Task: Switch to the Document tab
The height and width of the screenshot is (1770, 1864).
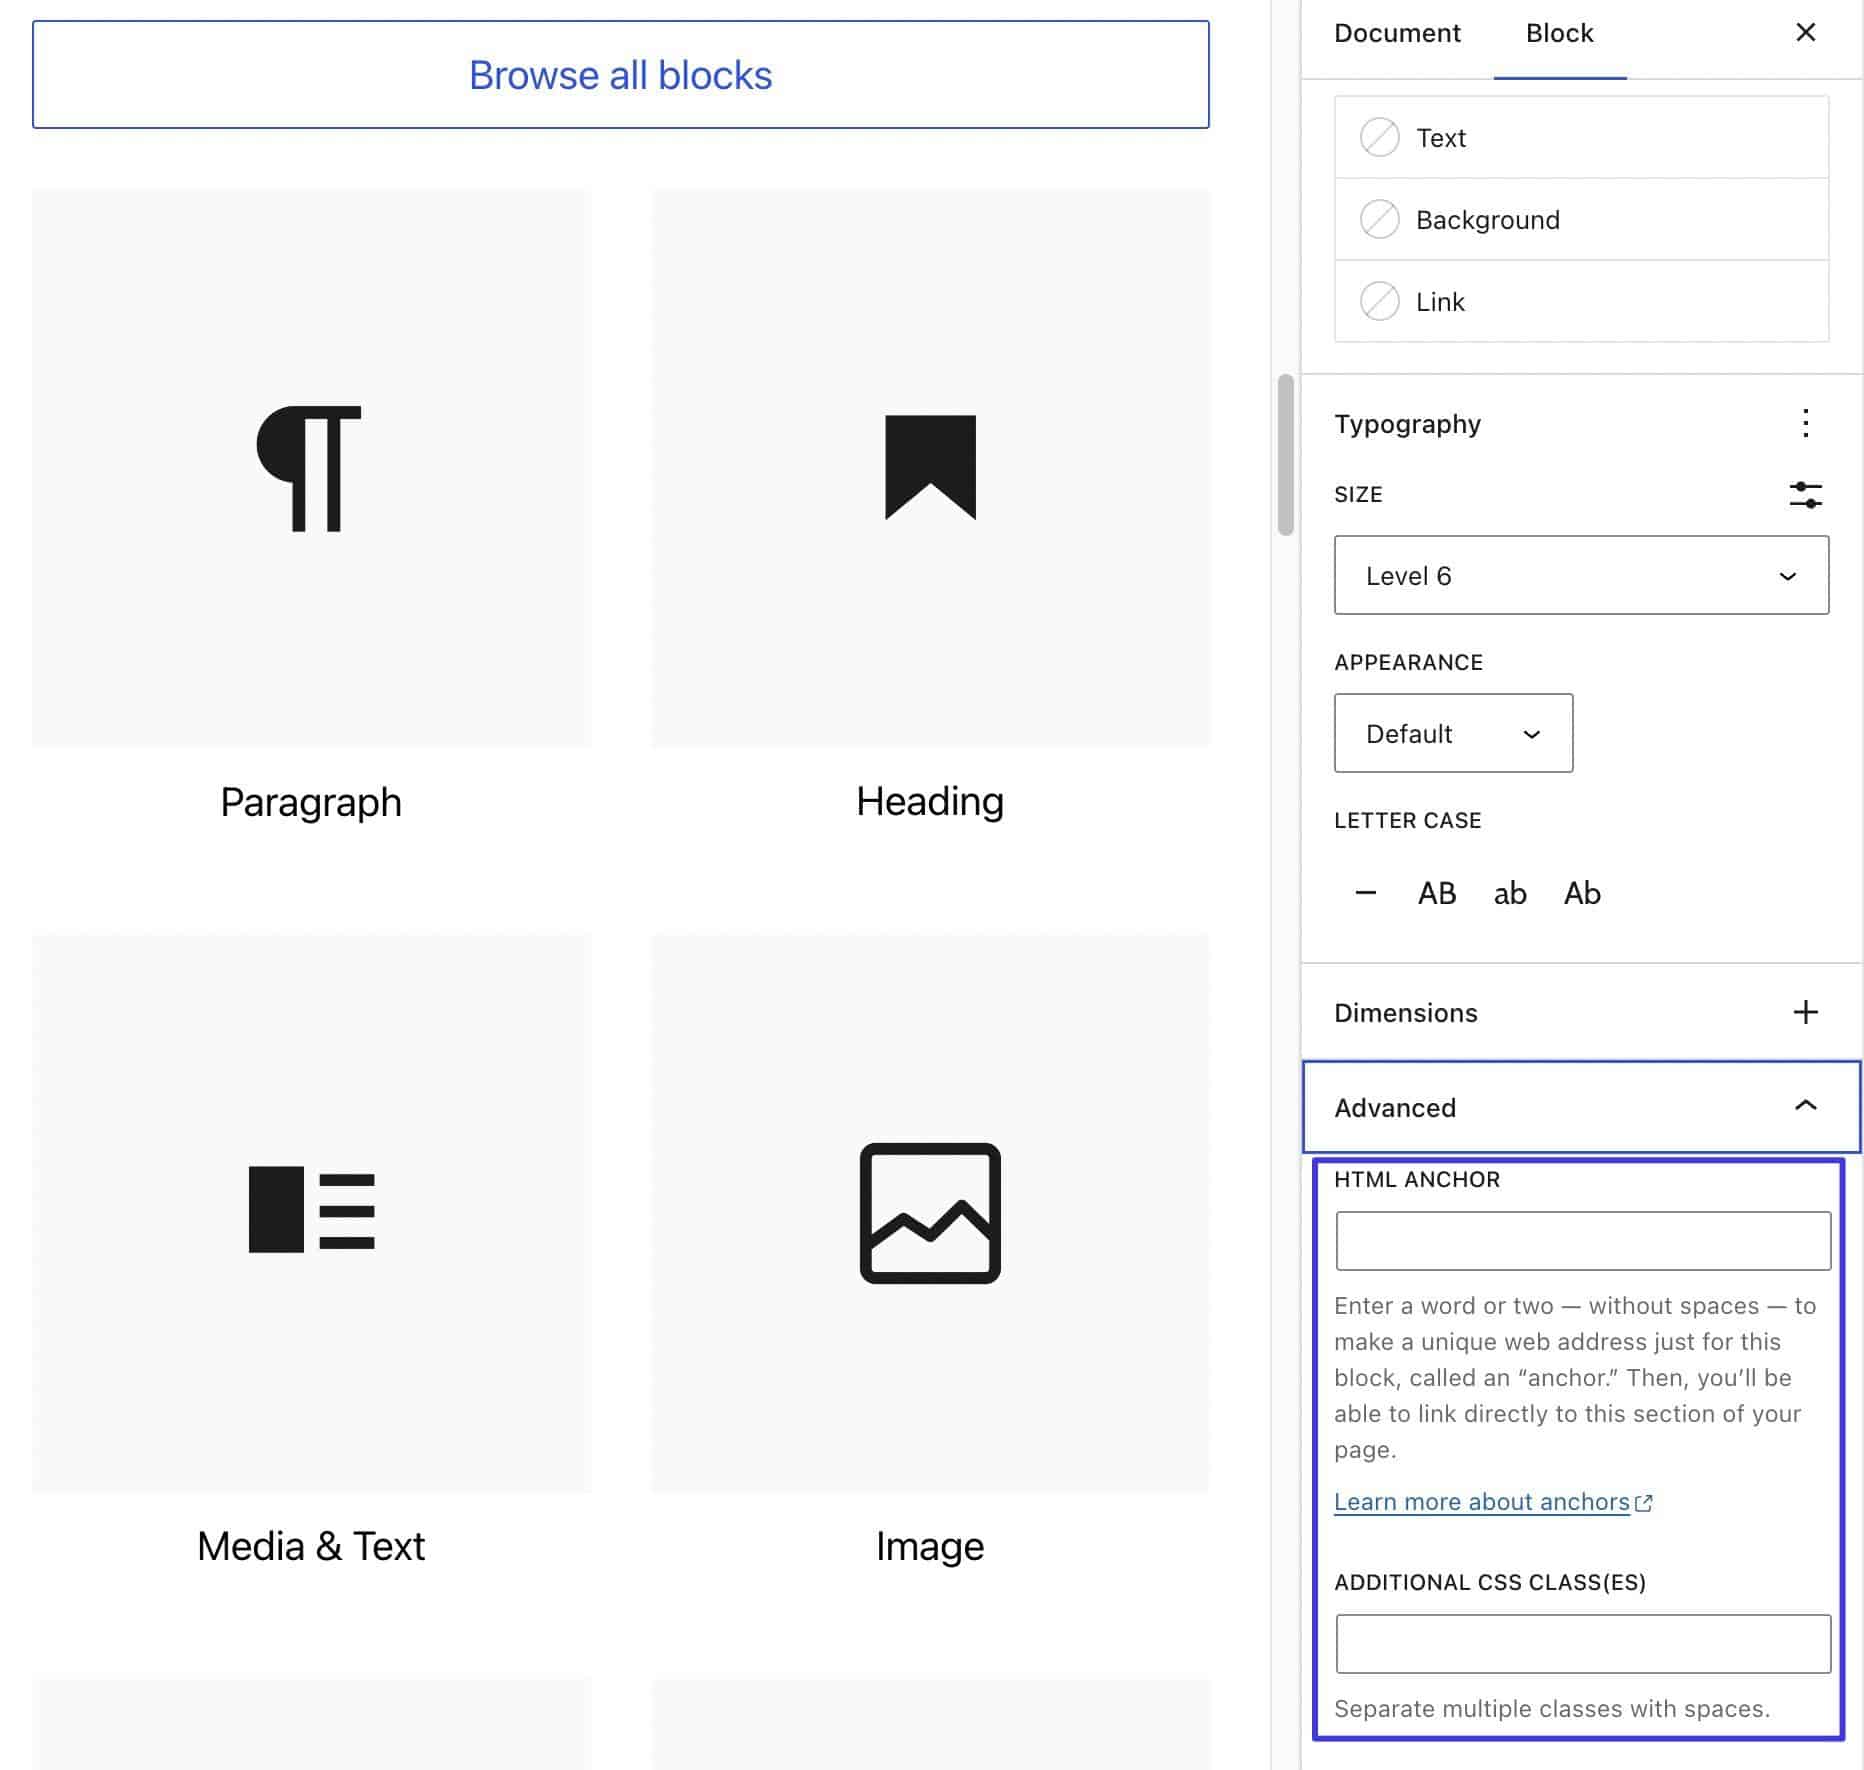Action: point(1397,33)
